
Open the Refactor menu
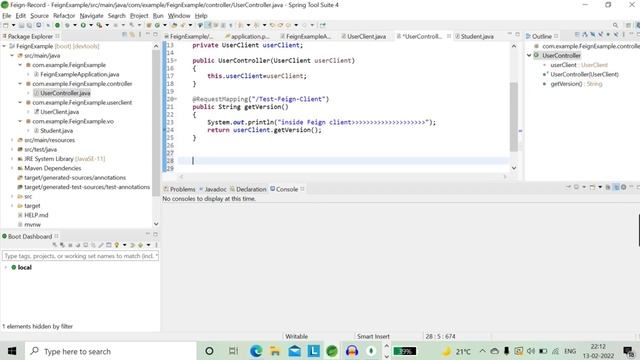[x=64, y=16]
